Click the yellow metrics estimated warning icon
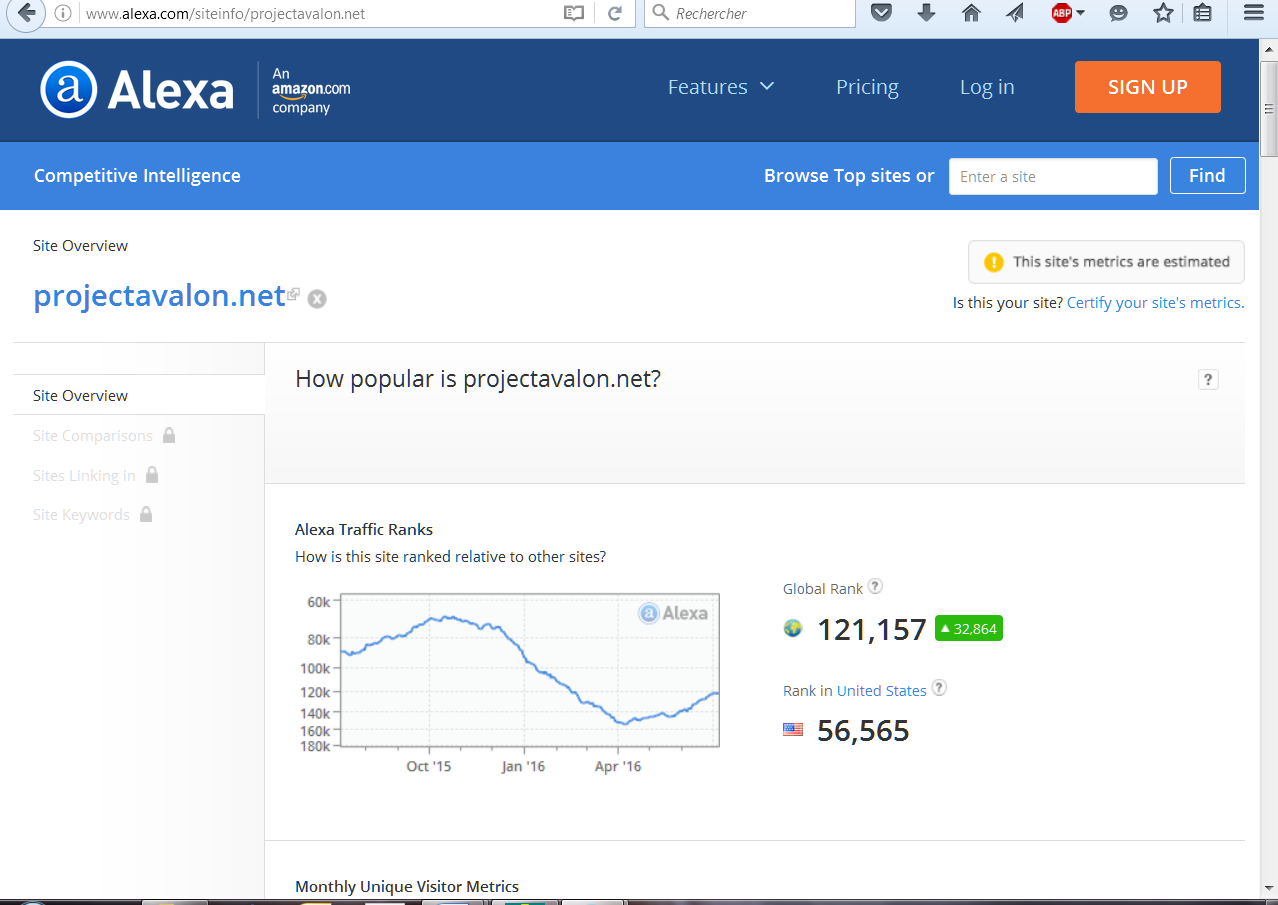This screenshot has width=1278, height=905. [993, 262]
